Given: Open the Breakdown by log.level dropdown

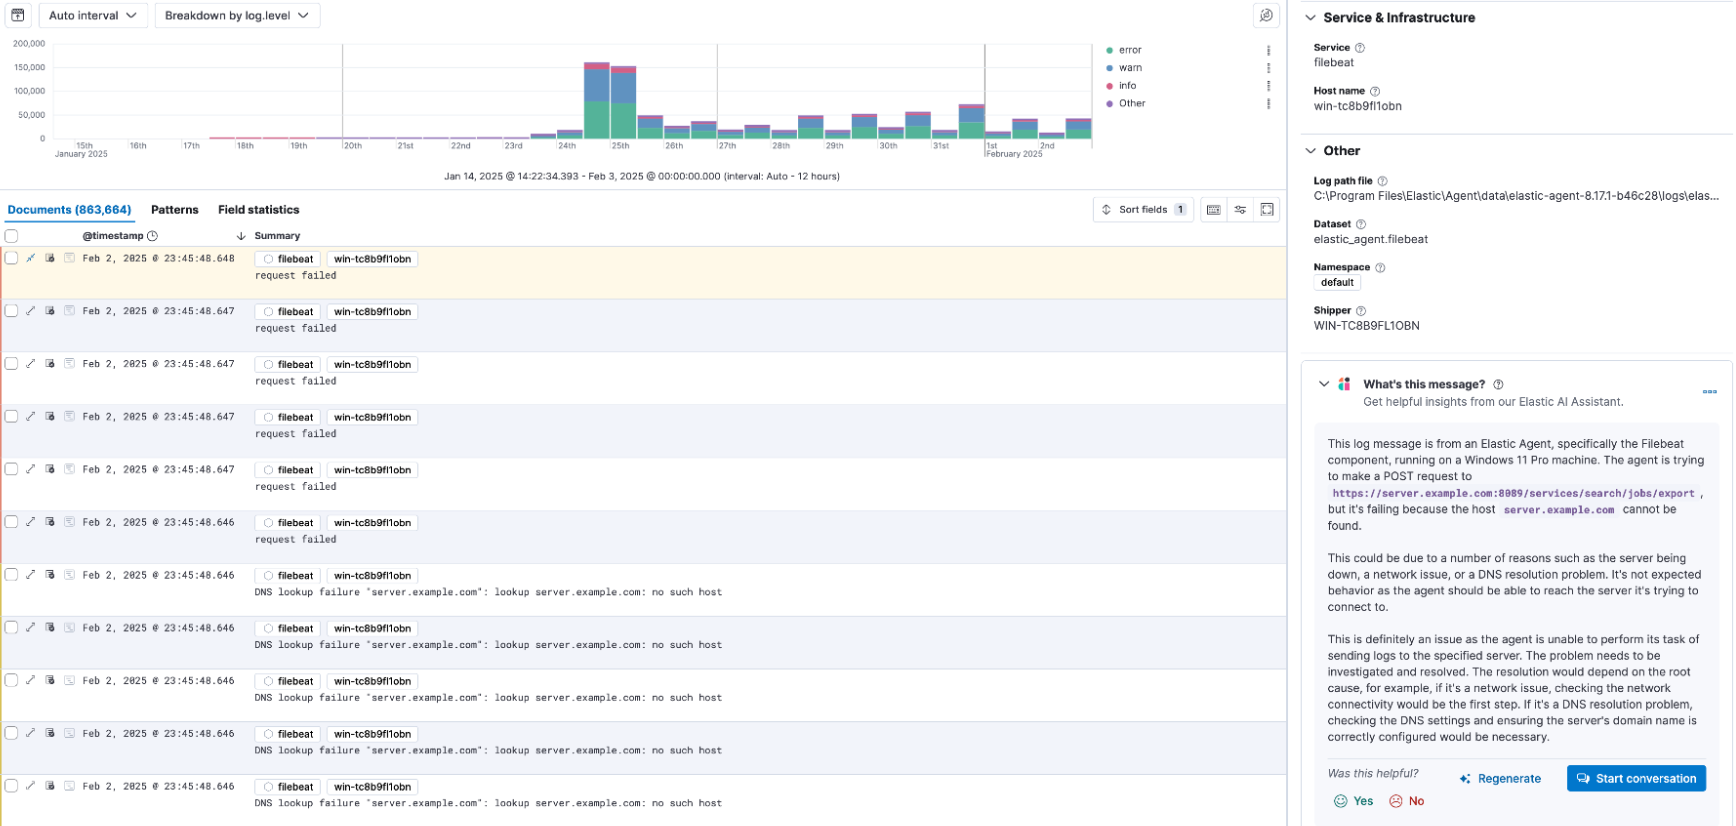Looking at the screenshot, I should click(x=237, y=15).
